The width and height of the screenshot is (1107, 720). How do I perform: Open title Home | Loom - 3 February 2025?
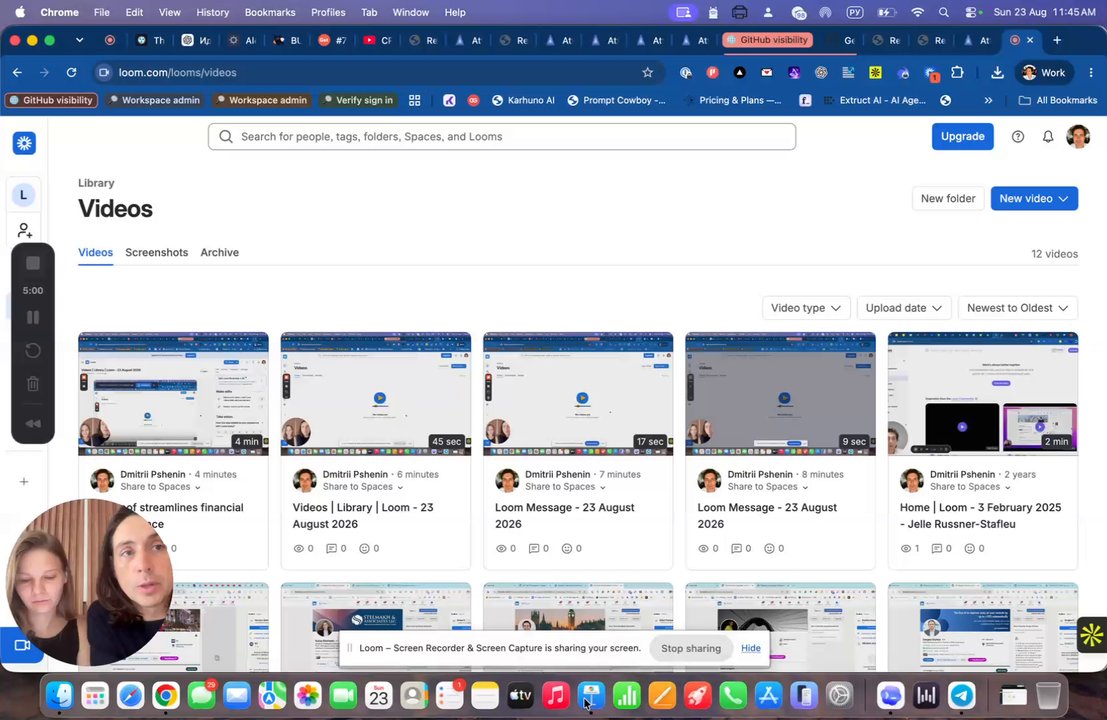(981, 516)
